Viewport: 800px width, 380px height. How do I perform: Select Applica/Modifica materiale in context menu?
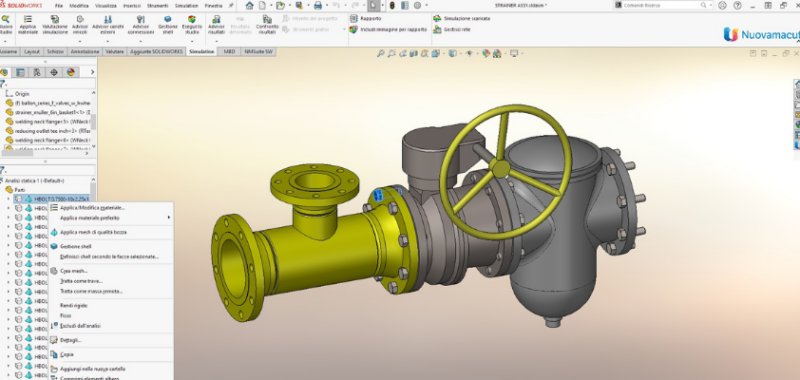pos(92,208)
